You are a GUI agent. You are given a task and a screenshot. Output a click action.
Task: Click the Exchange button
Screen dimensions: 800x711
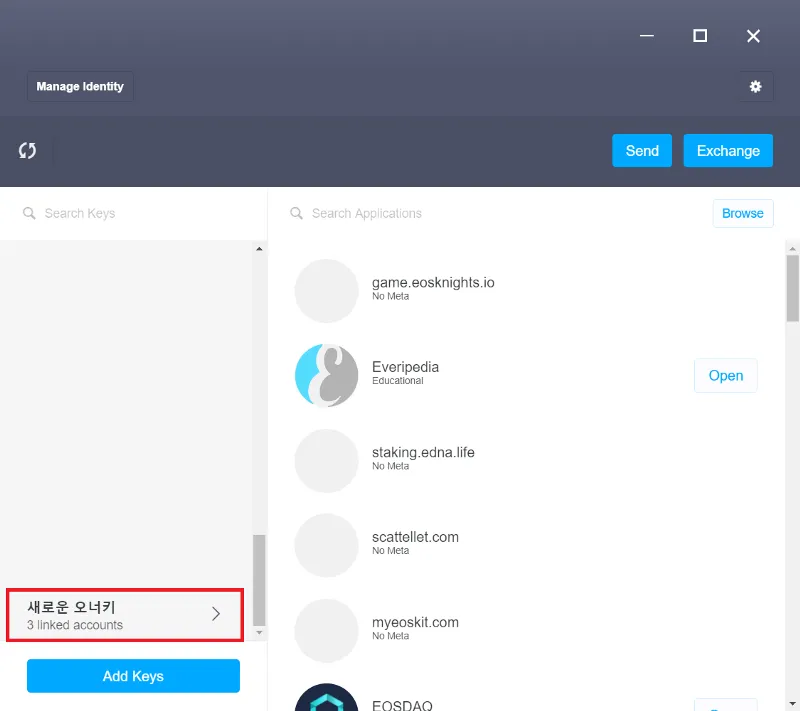coord(728,150)
